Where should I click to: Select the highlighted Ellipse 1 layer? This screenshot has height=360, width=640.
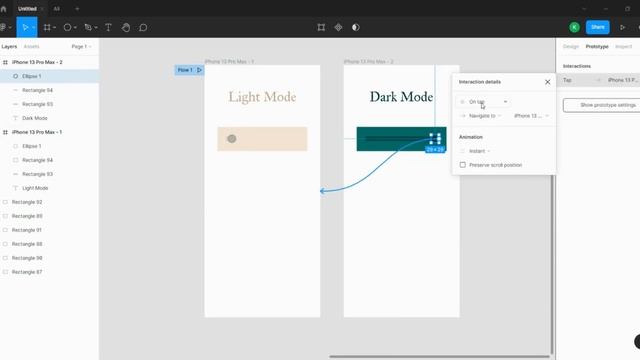click(49, 76)
